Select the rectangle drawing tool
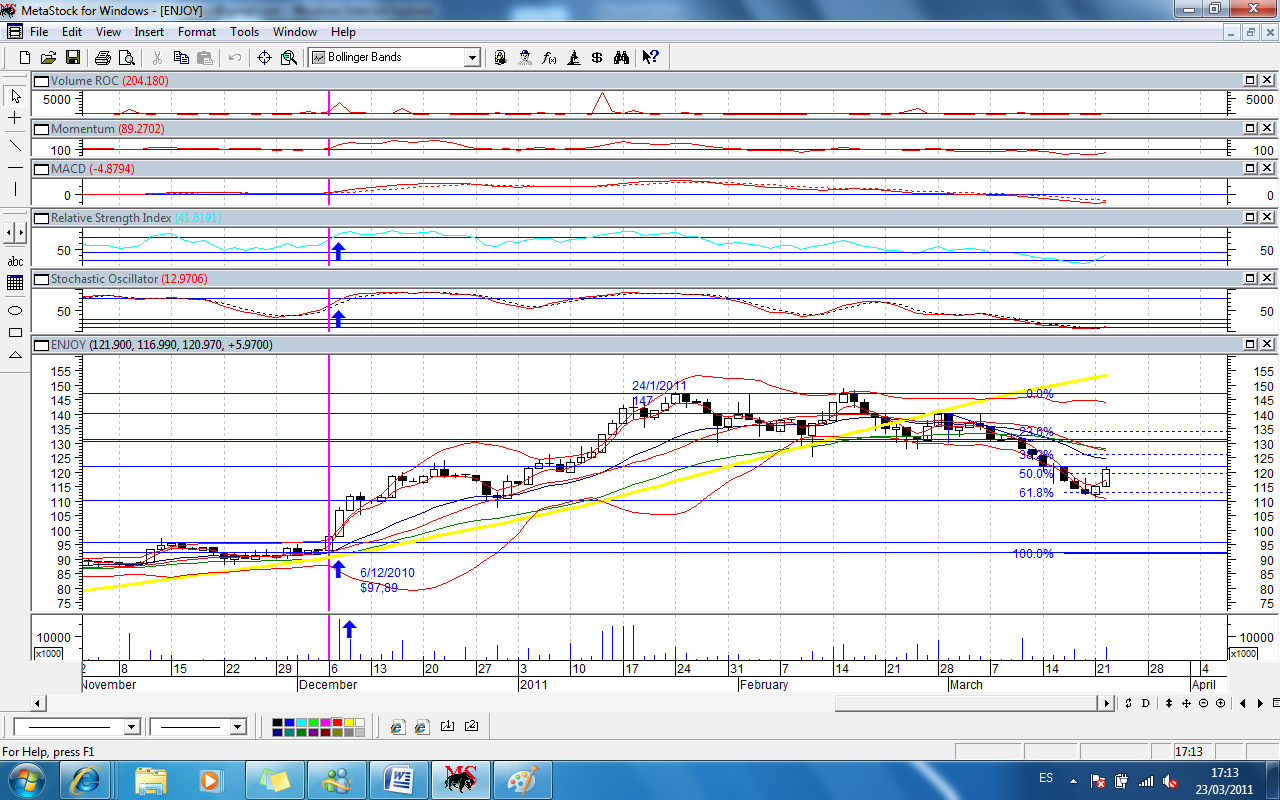1280x800 pixels. pyautogui.click(x=15, y=332)
